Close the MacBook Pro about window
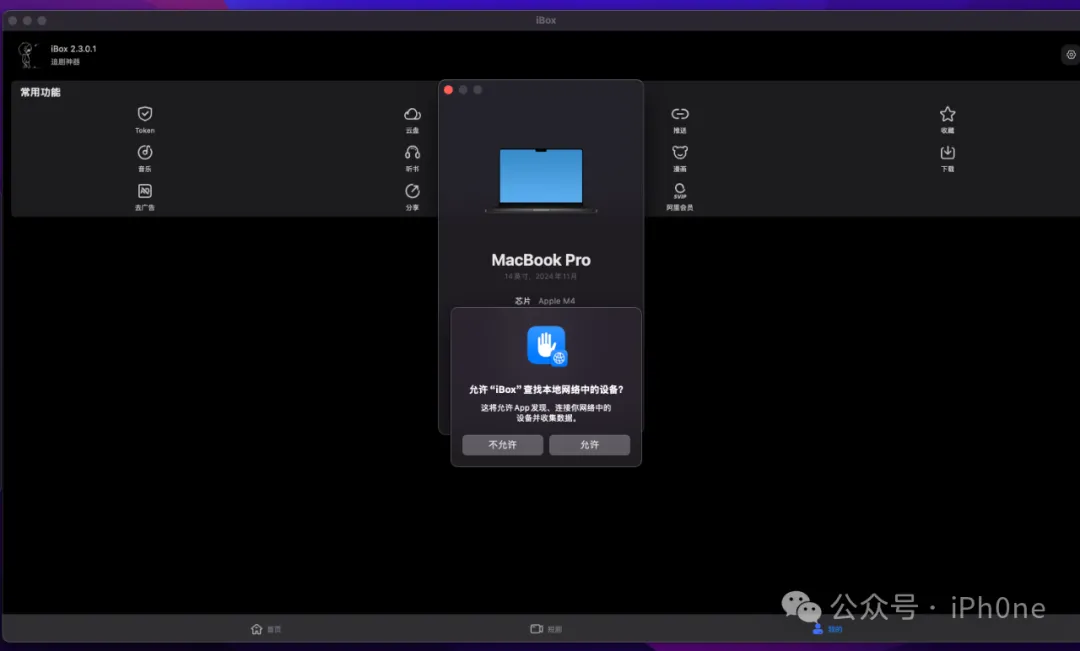Image resolution: width=1080 pixels, height=651 pixels. click(x=448, y=90)
